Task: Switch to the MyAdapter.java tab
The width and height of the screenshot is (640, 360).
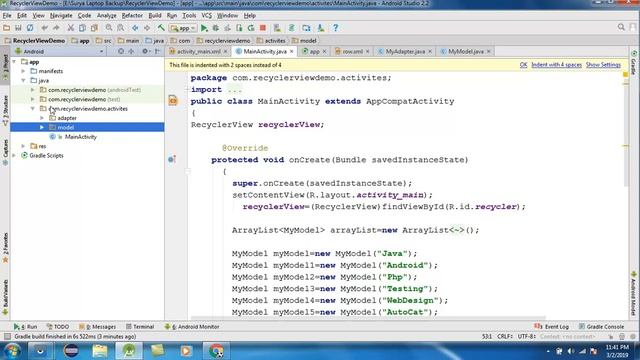Action: tap(405, 51)
